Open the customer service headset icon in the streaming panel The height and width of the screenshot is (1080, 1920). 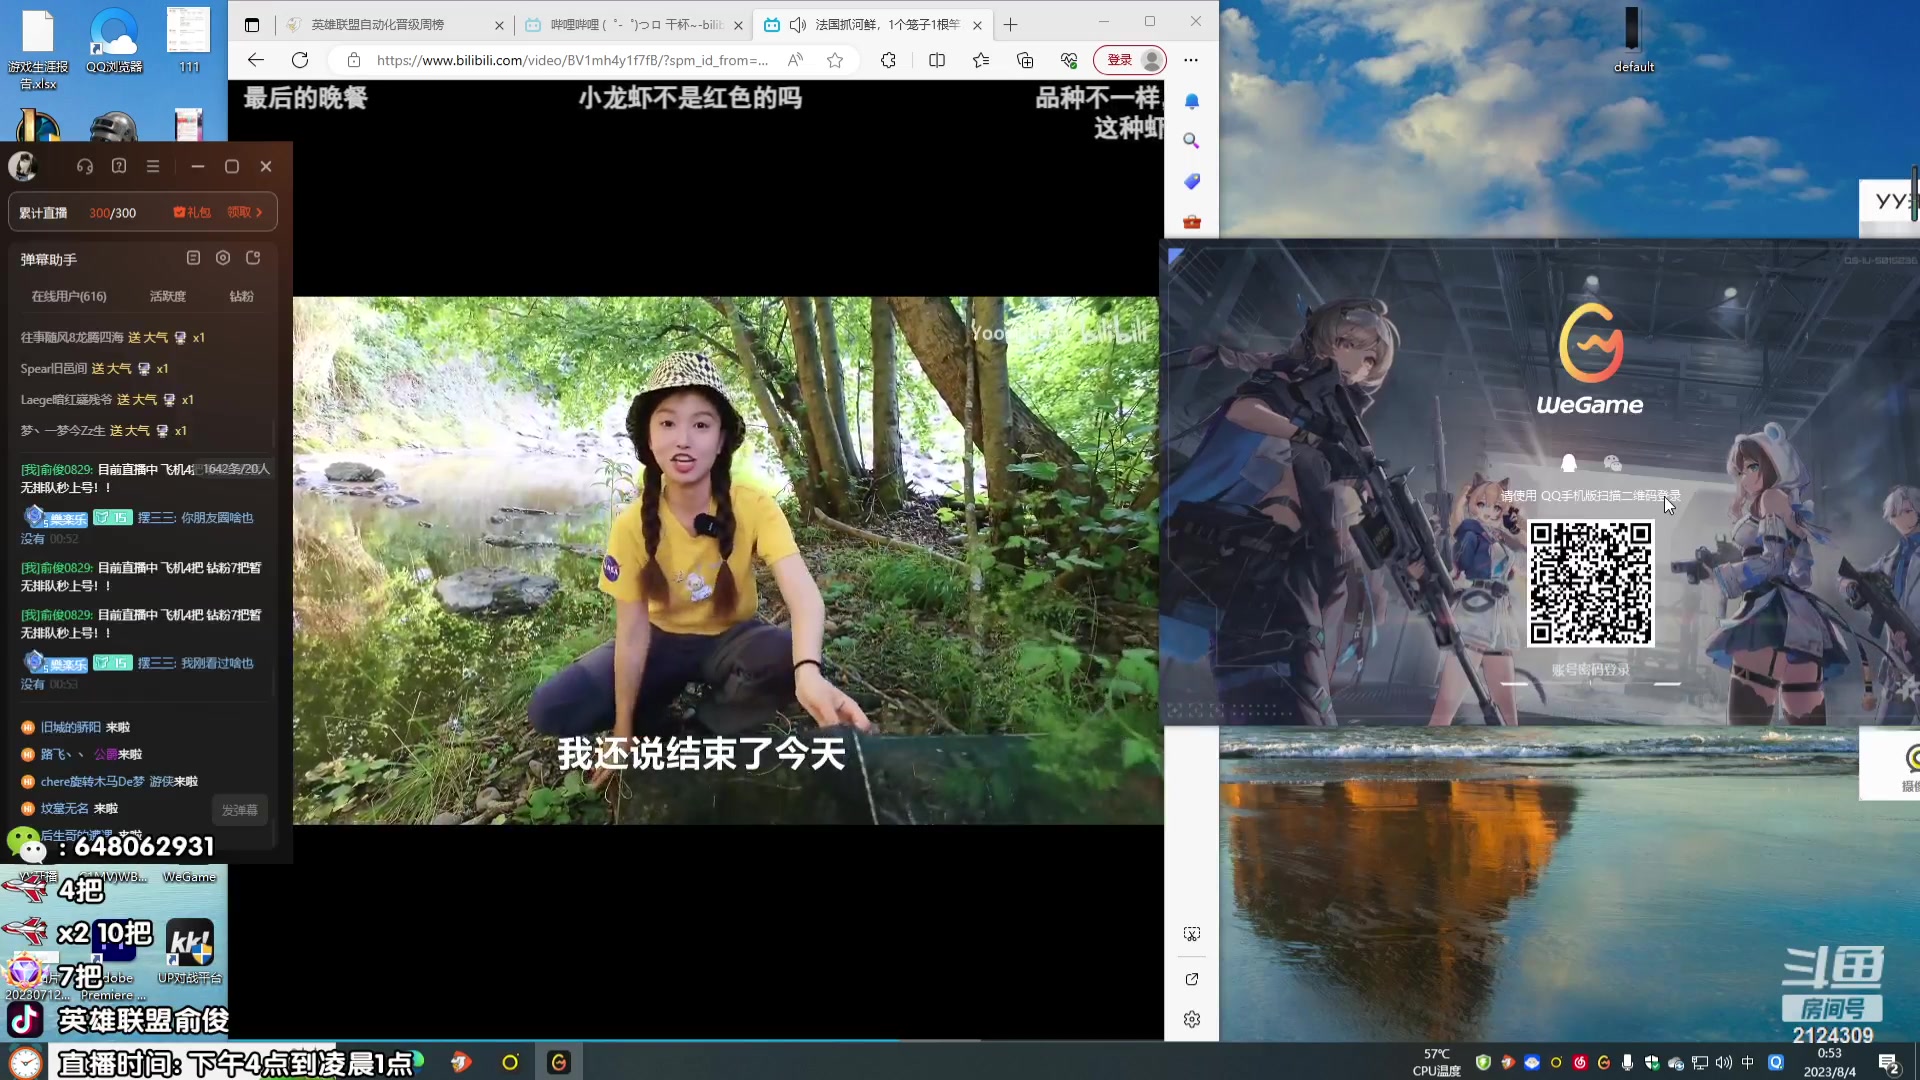click(85, 166)
